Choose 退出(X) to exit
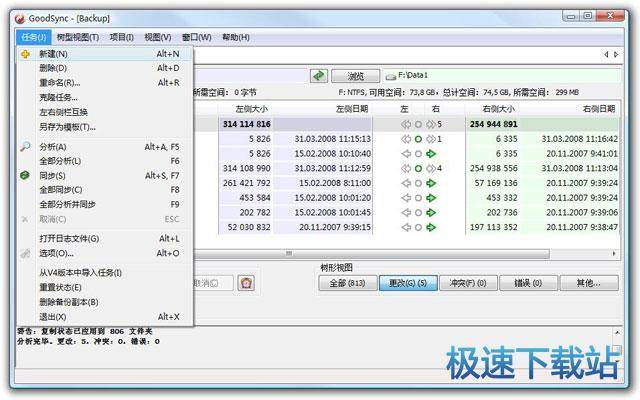This screenshot has height=400, width=640. tap(104, 317)
